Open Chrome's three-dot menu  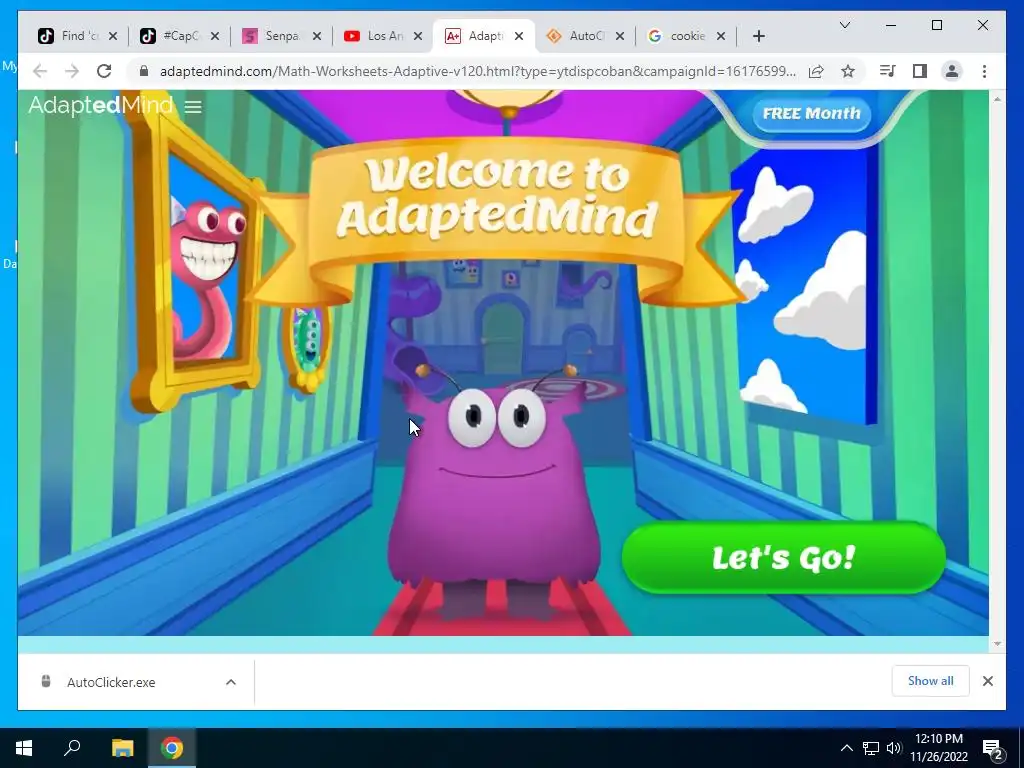point(984,71)
